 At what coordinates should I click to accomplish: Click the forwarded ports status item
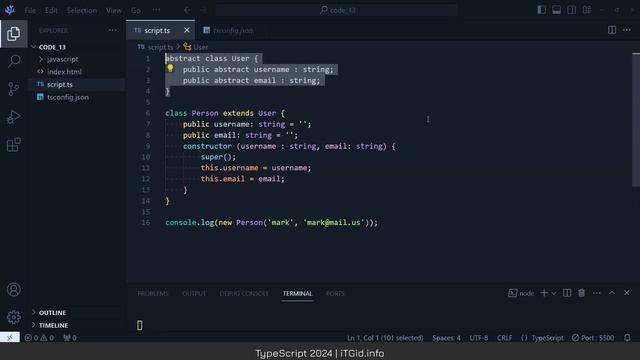pos(69,338)
